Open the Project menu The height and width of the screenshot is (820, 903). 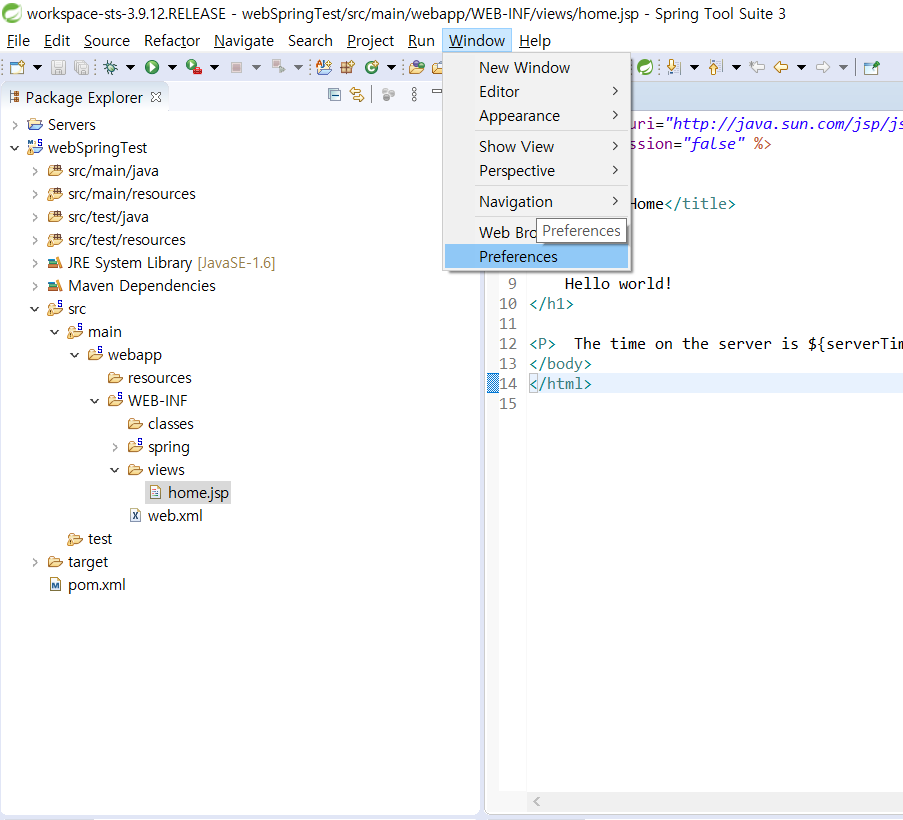click(370, 41)
